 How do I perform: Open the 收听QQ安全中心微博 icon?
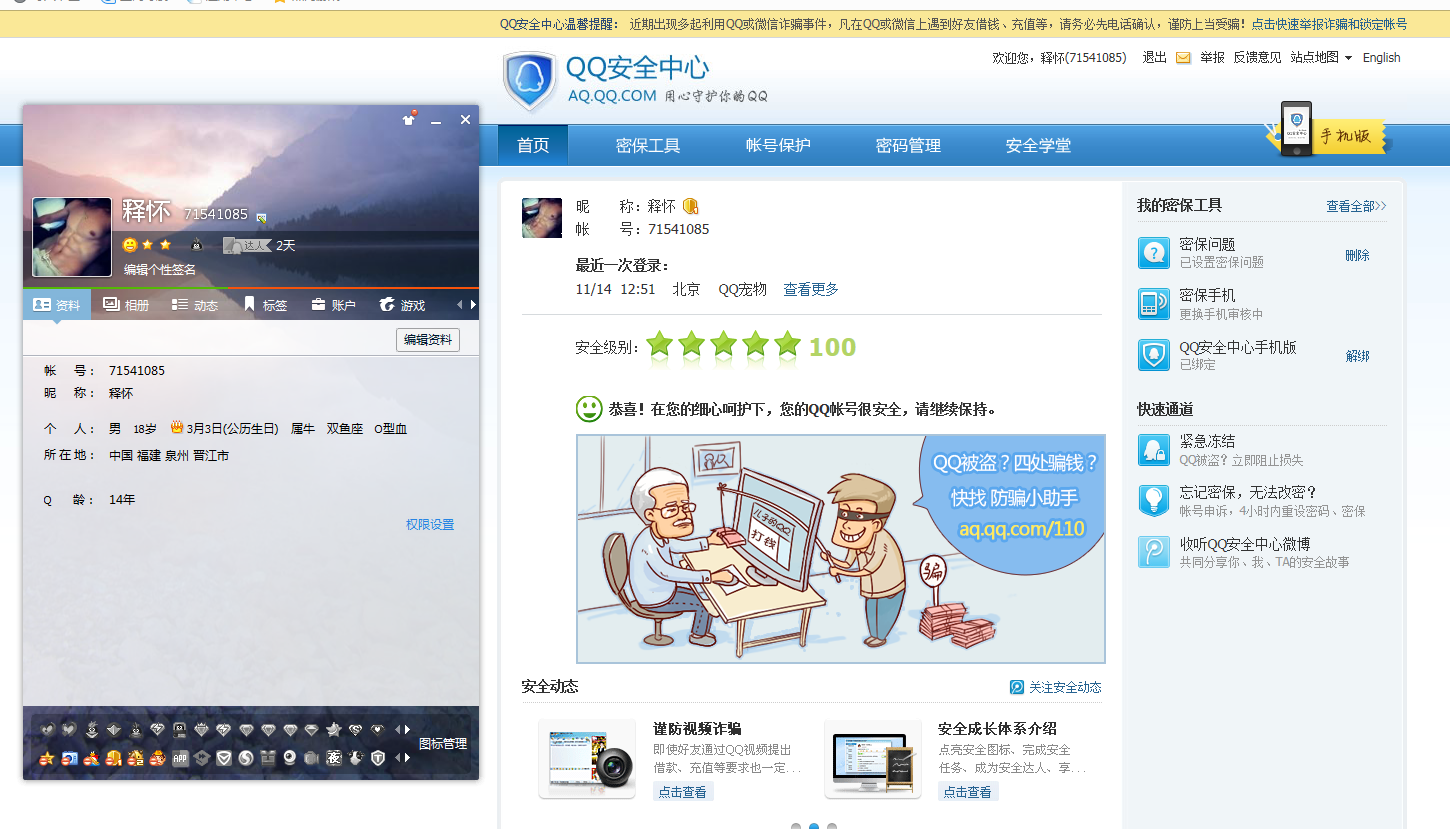[1153, 552]
